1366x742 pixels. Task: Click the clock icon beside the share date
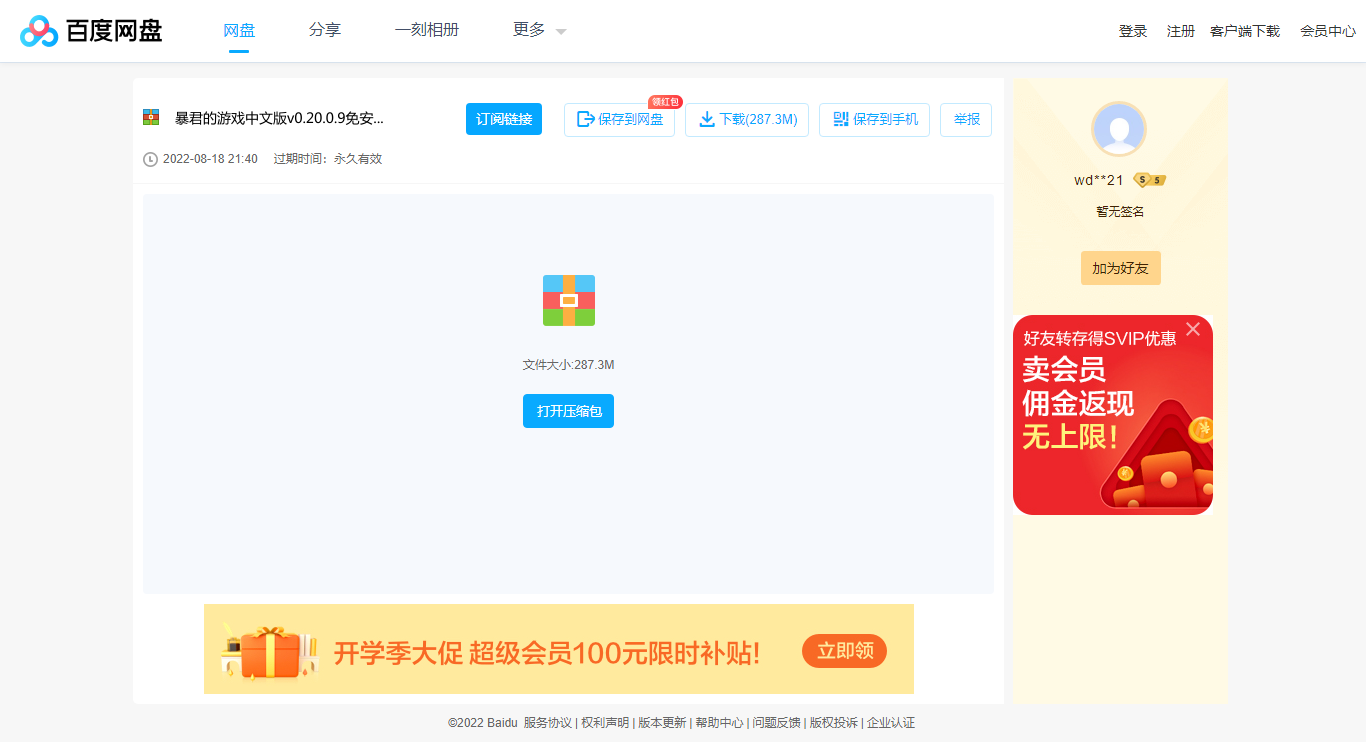click(x=152, y=158)
